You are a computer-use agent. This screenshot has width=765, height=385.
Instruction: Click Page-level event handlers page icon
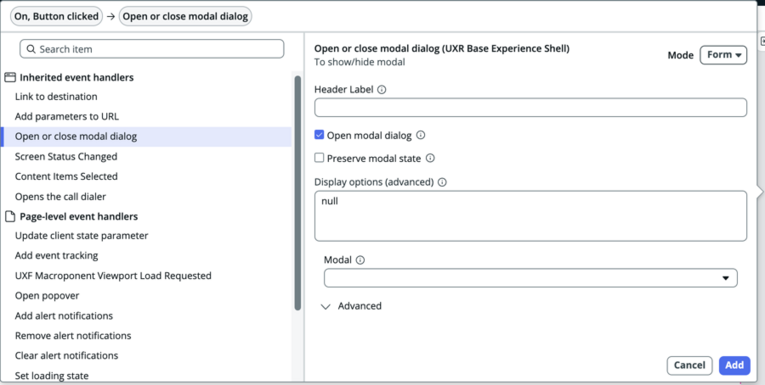tap(10, 216)
